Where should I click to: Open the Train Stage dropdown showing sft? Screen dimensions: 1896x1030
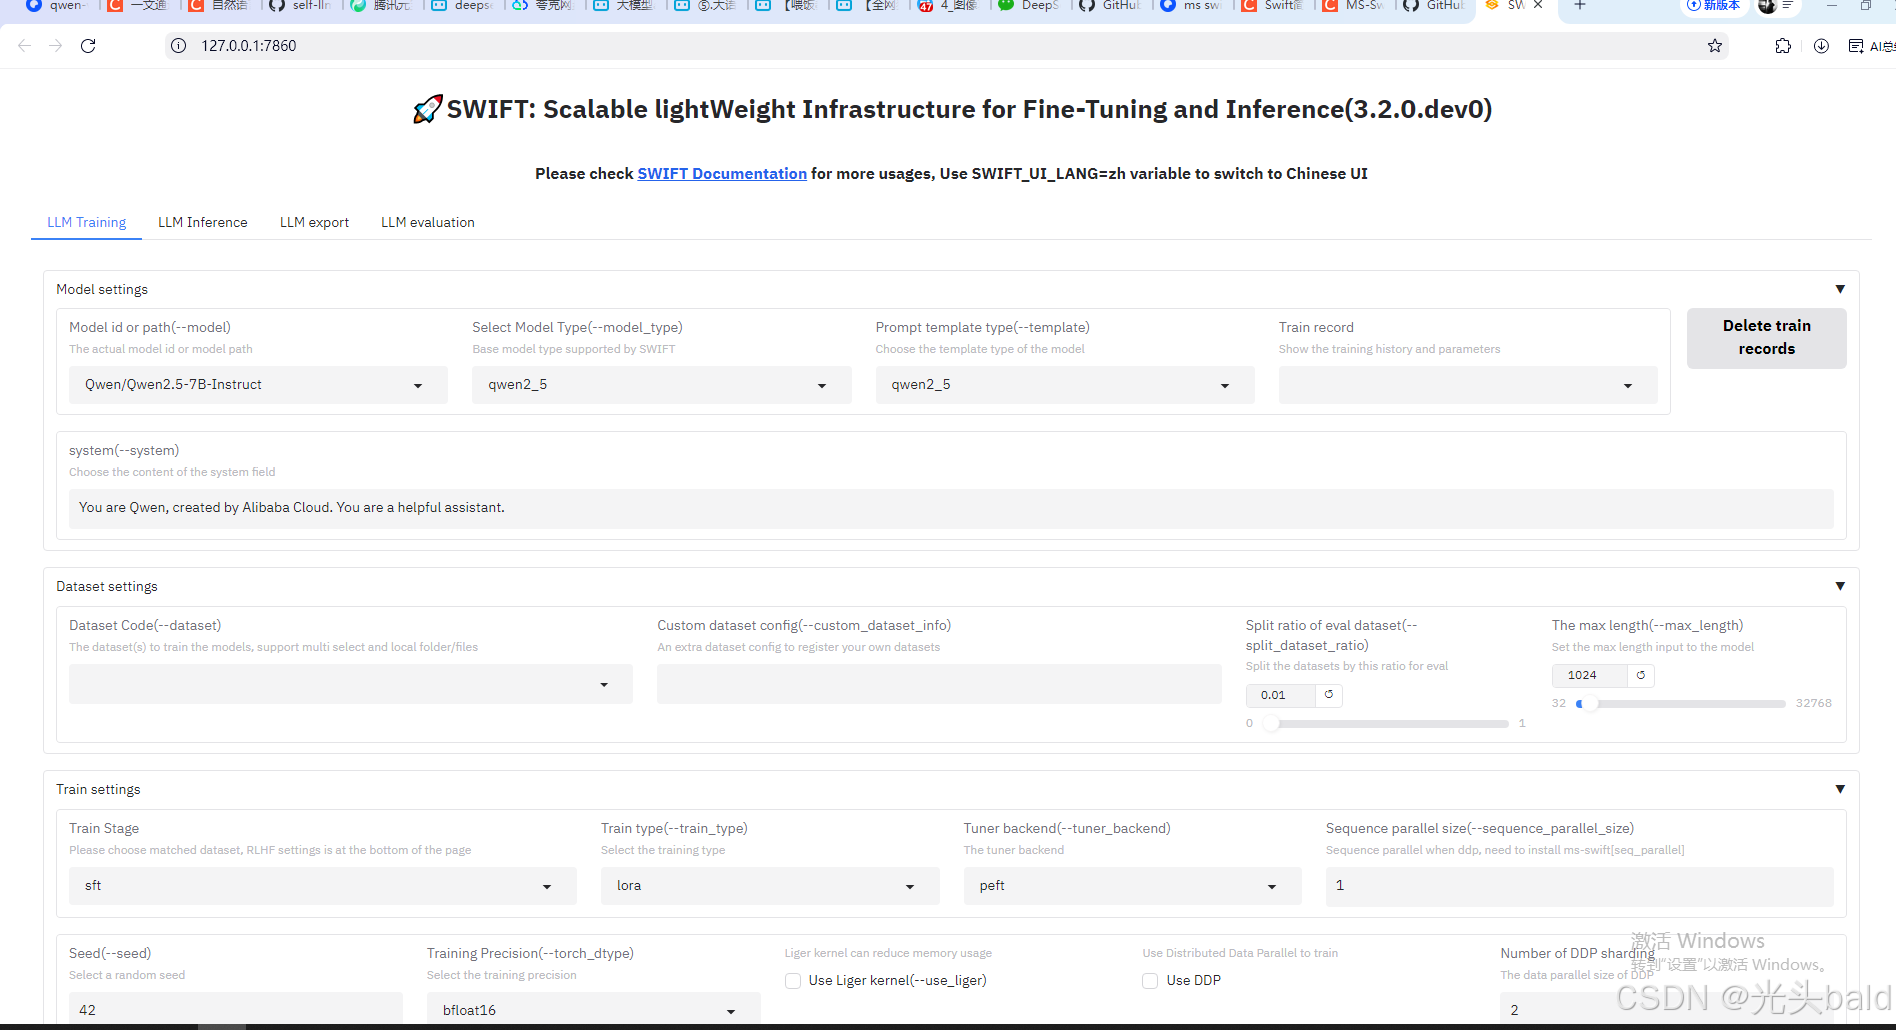point(323,886)
